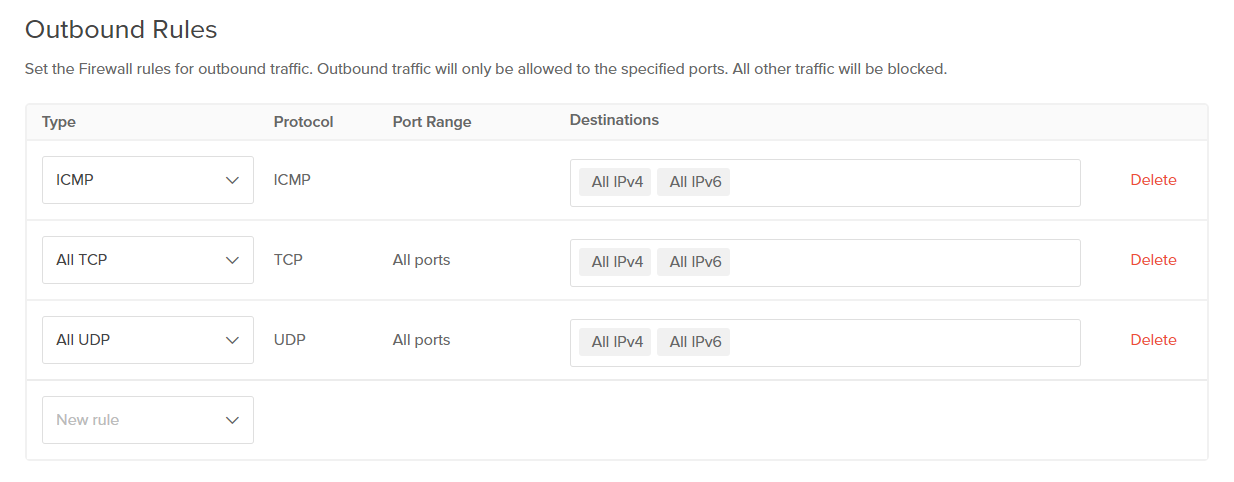Click the chevron arrow in All UDP dropdown
This screenshot has width=1234, height=482.
tap(233, 341)
